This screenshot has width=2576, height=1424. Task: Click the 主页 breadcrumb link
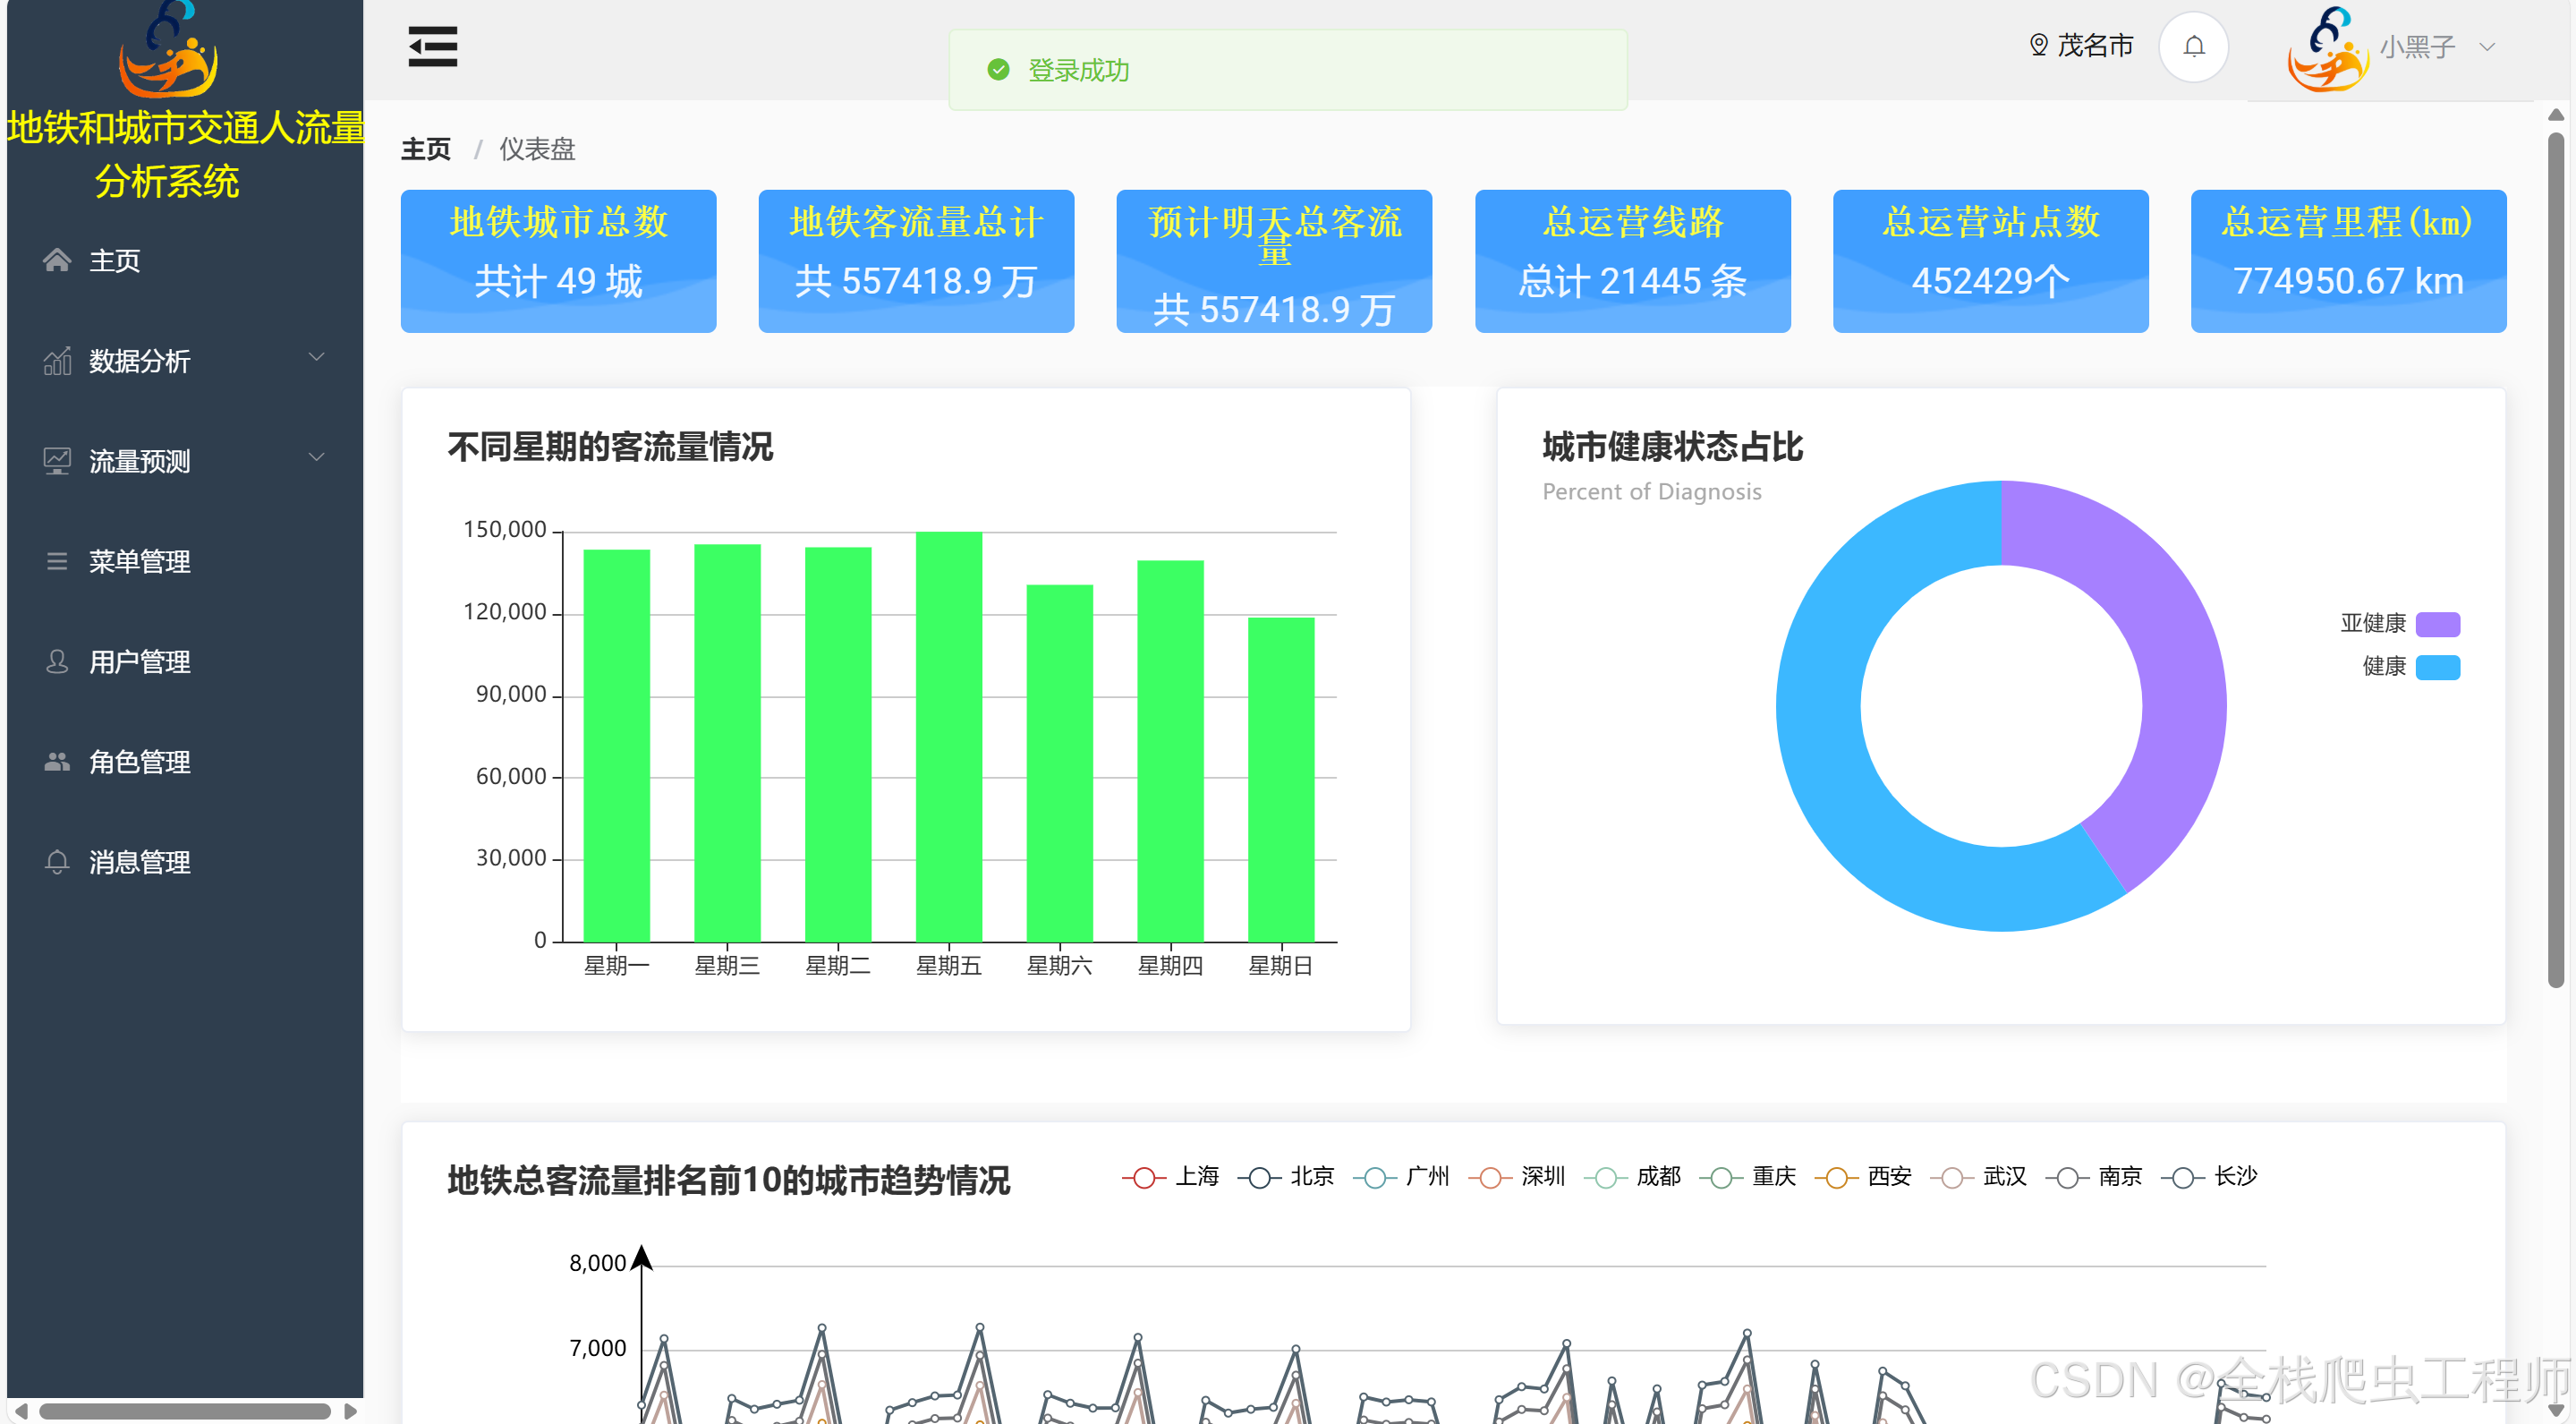(x=426, y=150)
